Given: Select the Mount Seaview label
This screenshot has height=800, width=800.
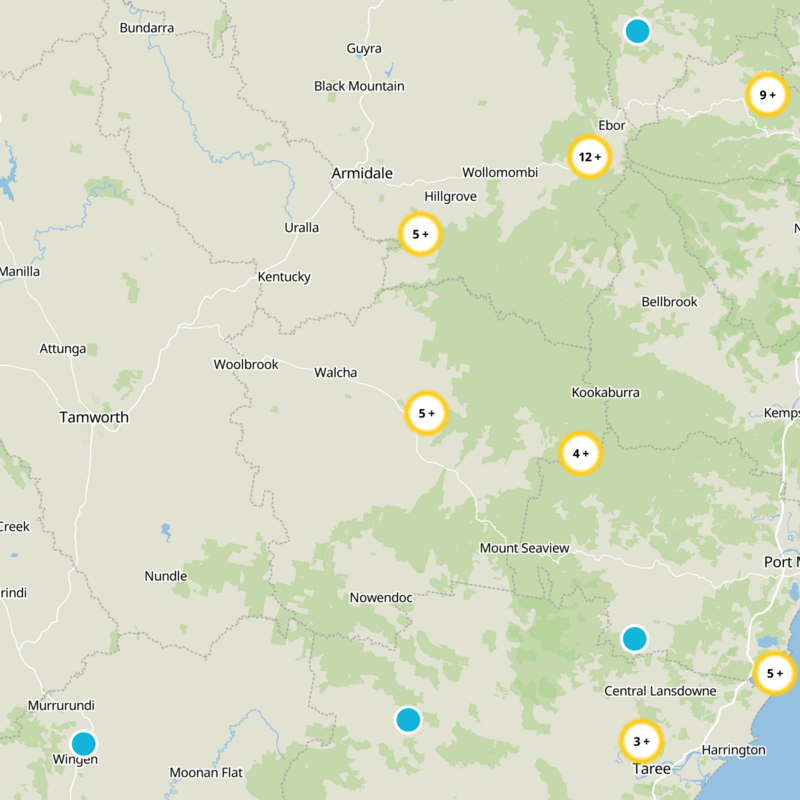Looking at the screenshot, I should (x=525, y=549).
